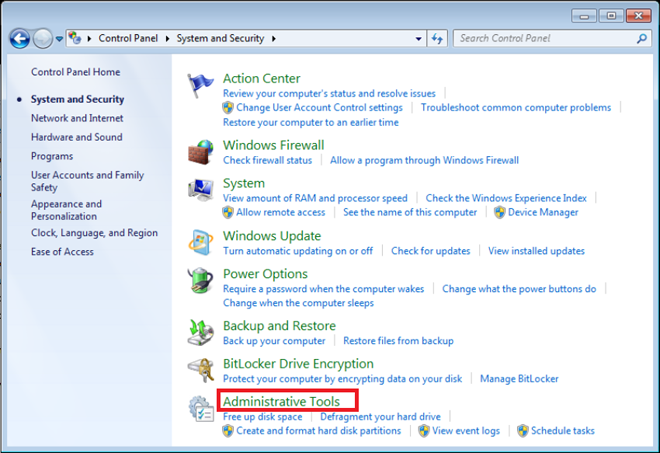Open the System heading link
The height and width of the screenshot is (453, 660).
(x=244, y=184)
